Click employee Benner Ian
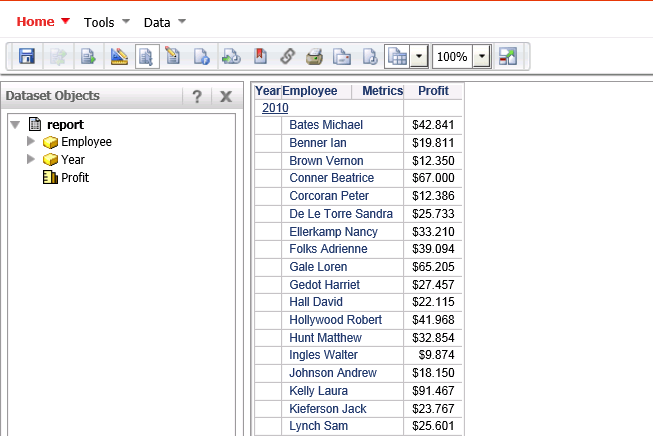The image size is (653, 436). pyautogui.click(x=318, y=143)
